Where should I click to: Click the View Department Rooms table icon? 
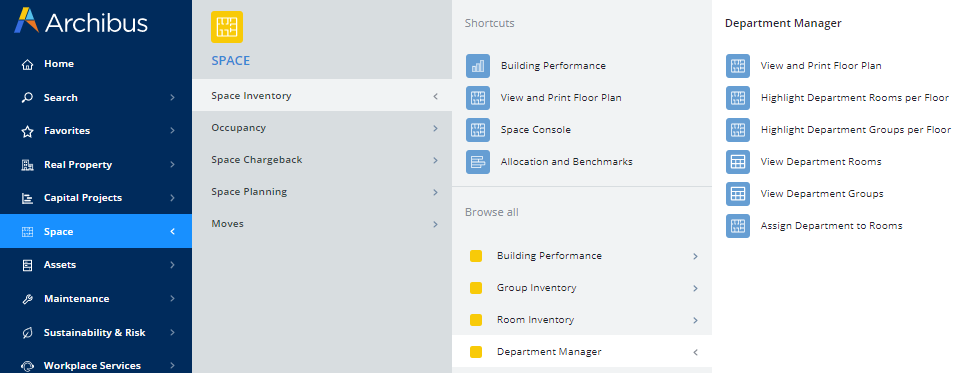[738, 162]
